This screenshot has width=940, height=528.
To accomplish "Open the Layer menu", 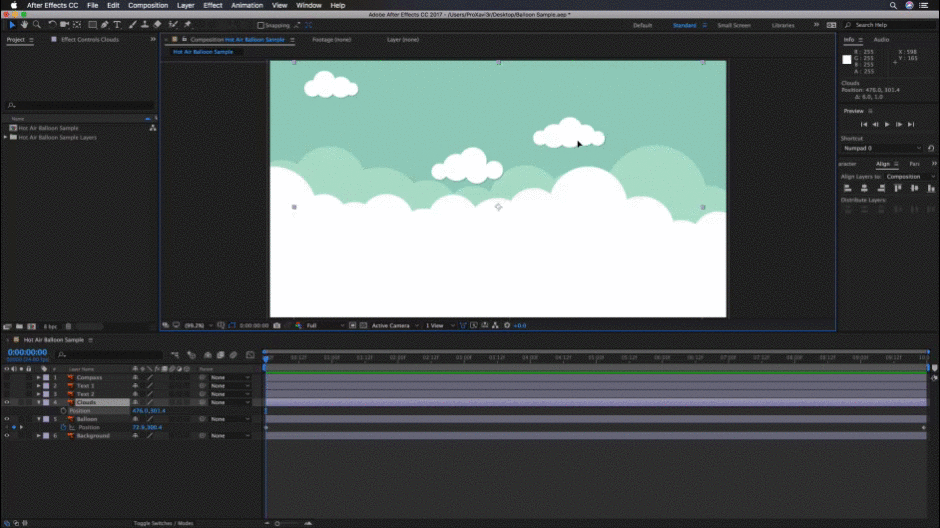I will point(185,5).
